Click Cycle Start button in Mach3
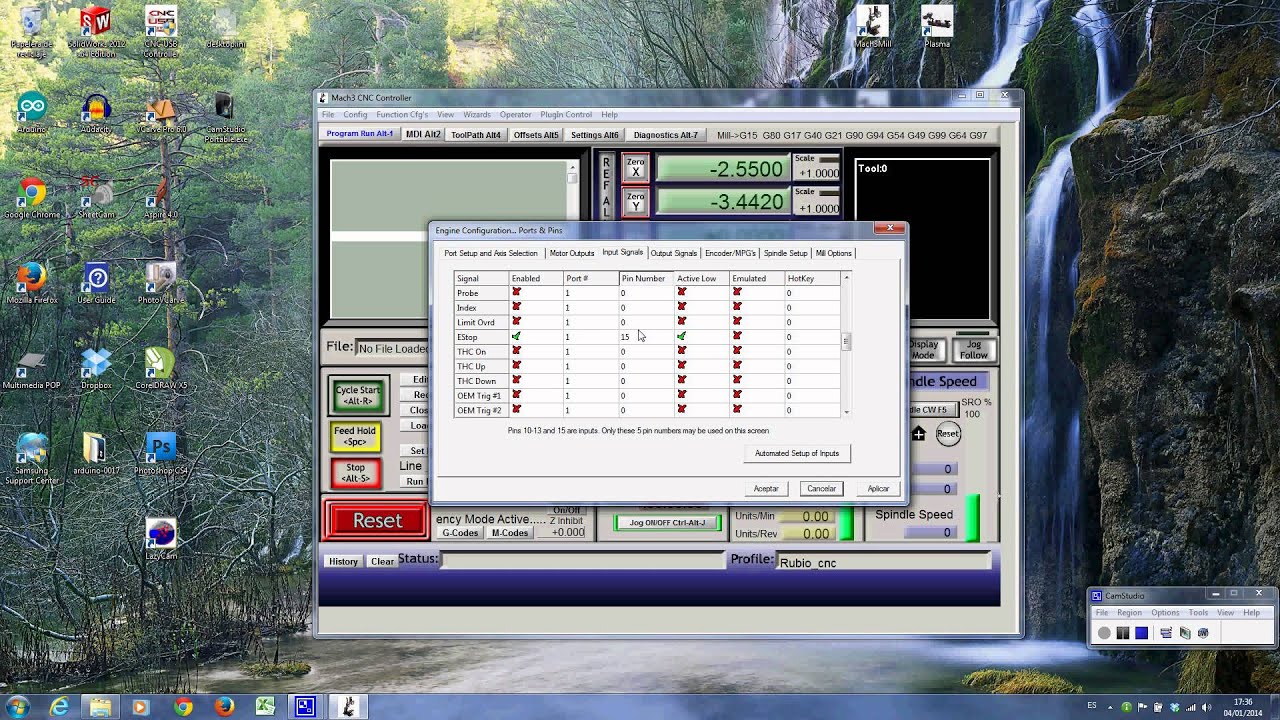The width and height of the screenshot is (1280, 720). point(357,396)
